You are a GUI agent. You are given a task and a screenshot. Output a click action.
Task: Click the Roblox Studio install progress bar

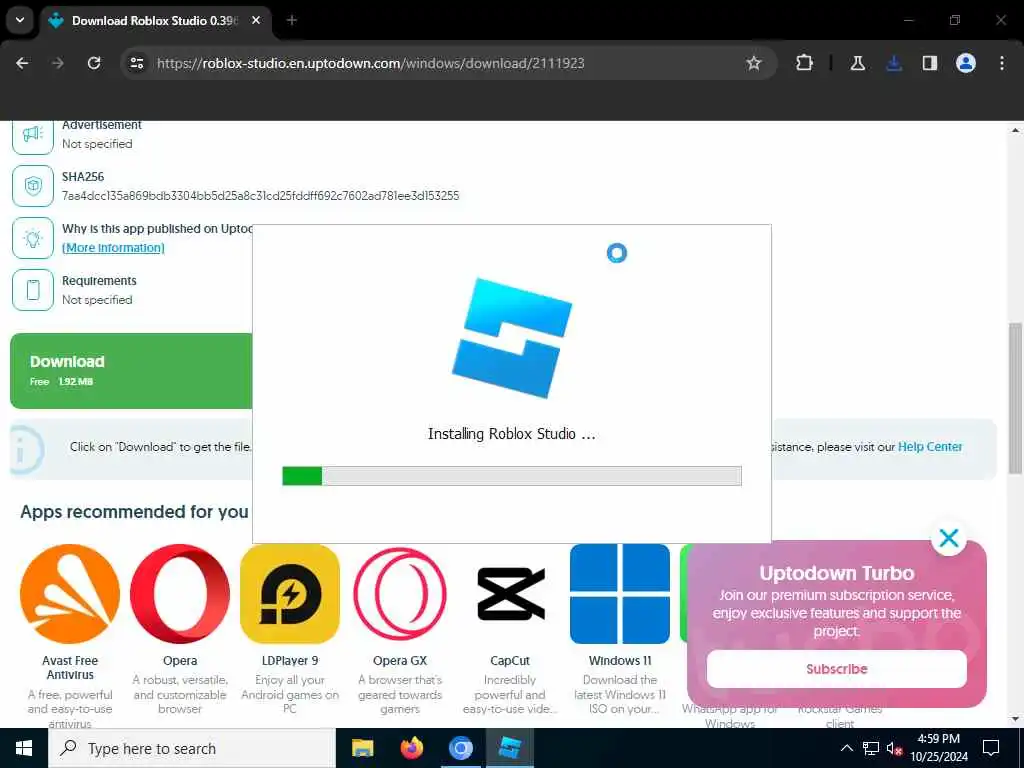tap(512, 476)
